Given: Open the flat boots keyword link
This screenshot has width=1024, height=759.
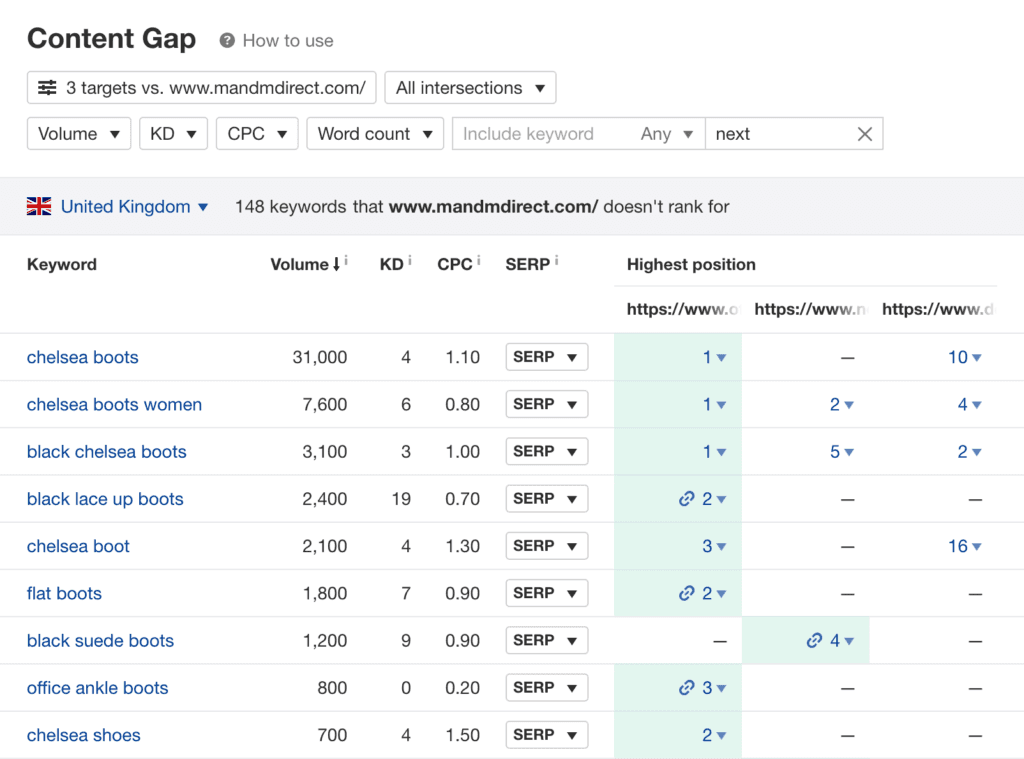Looking at the screenshot, I should tap(64, 593).
